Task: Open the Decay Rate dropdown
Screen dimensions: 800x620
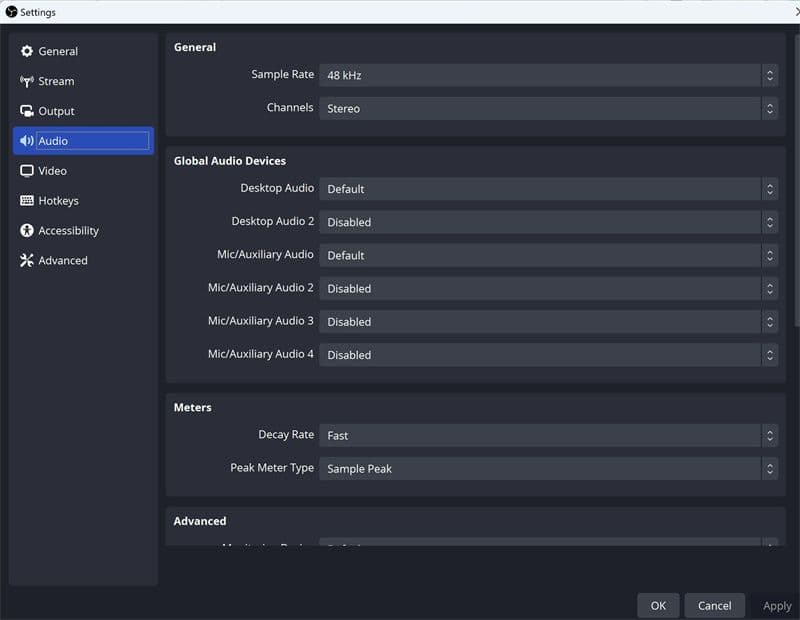Action: coord(547,435)
